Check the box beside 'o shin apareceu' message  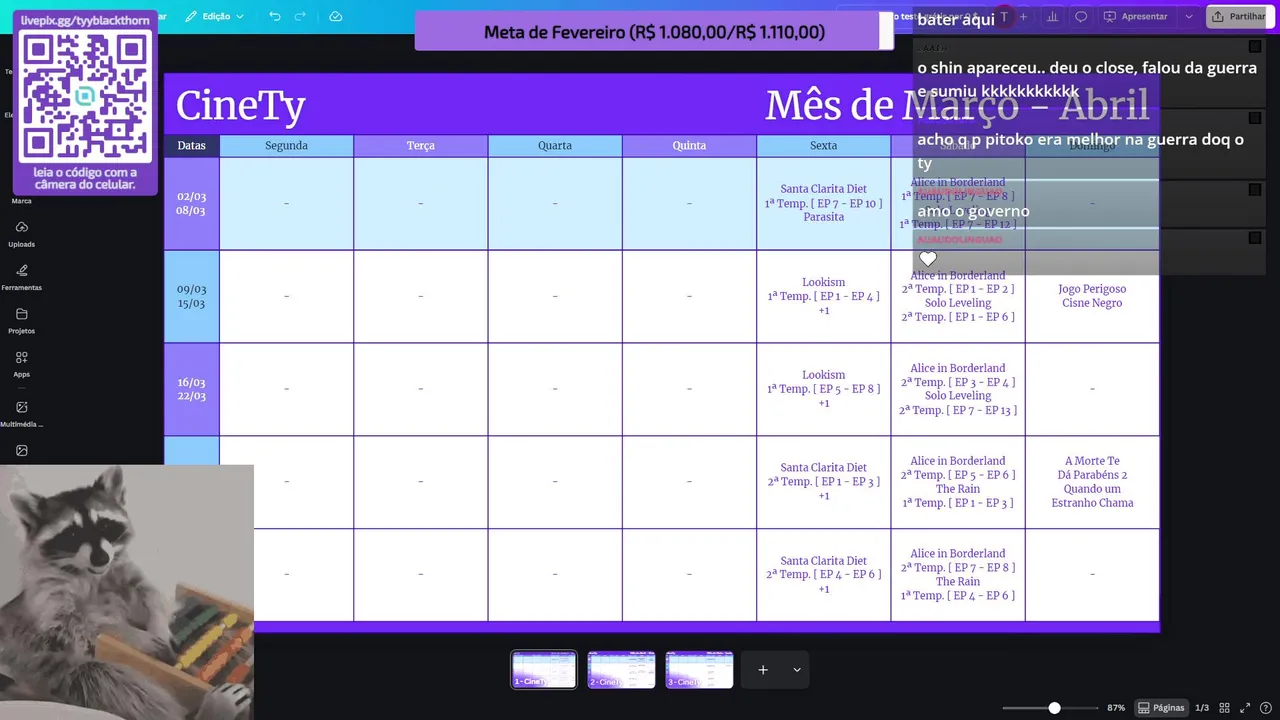point(1254,47)
